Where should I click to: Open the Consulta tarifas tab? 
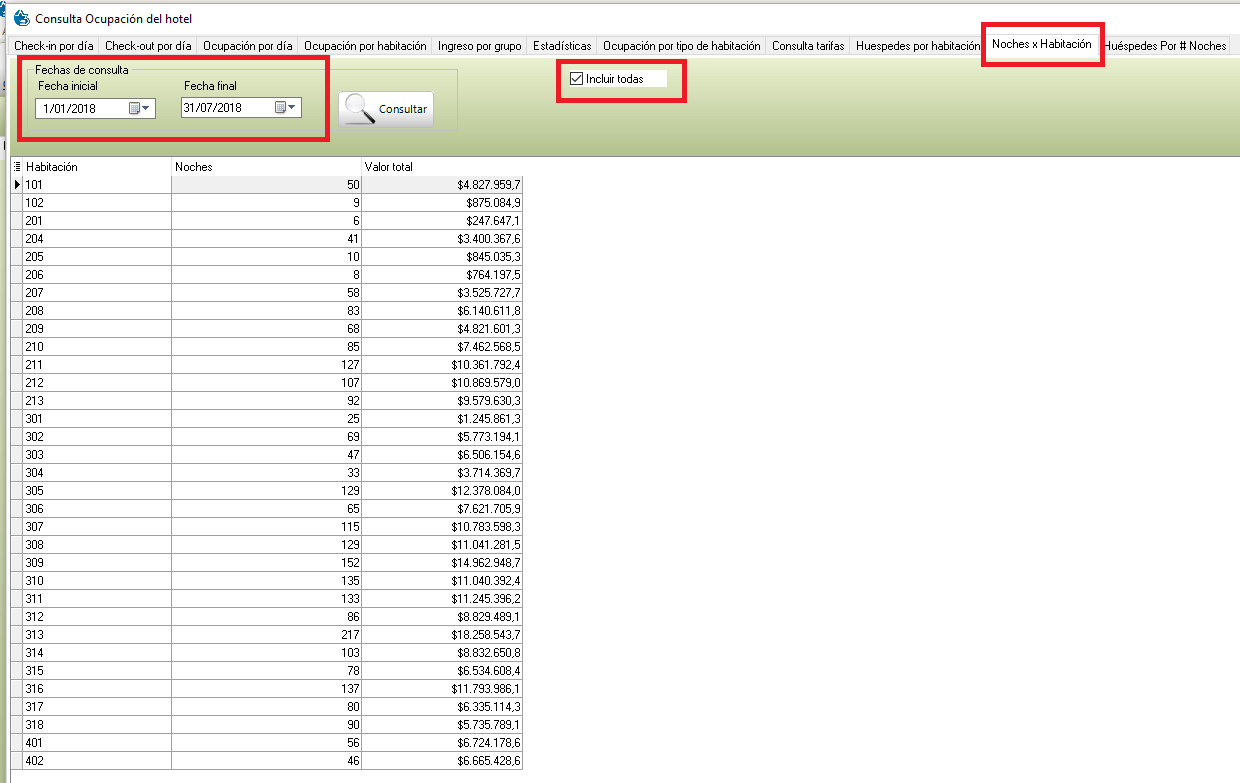[808, 46]
